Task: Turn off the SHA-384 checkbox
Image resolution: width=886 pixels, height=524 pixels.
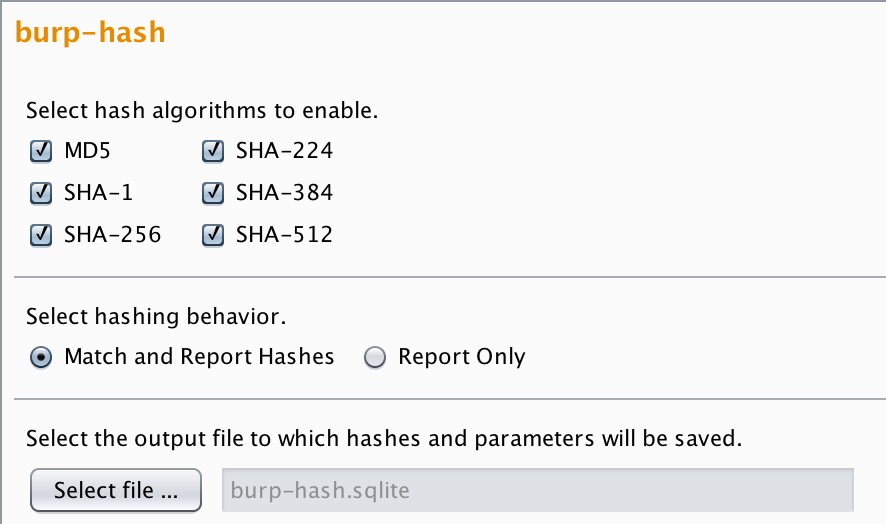Action: pyautogui.click(x=213, y=193)
